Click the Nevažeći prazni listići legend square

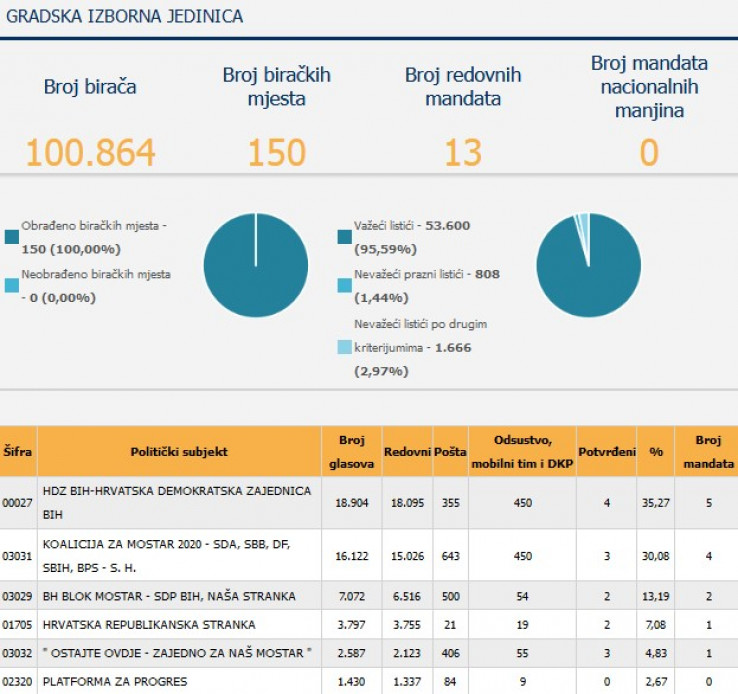click(x=345, y=285)
